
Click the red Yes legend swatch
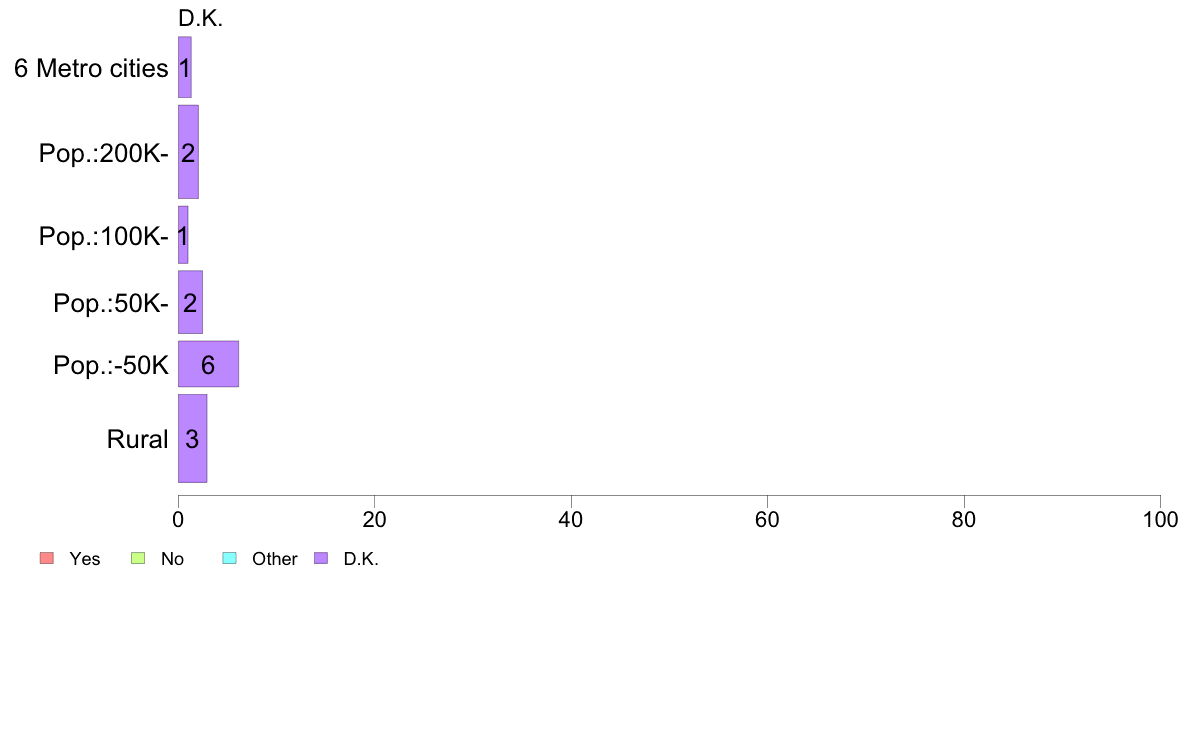tap(47, 559)
